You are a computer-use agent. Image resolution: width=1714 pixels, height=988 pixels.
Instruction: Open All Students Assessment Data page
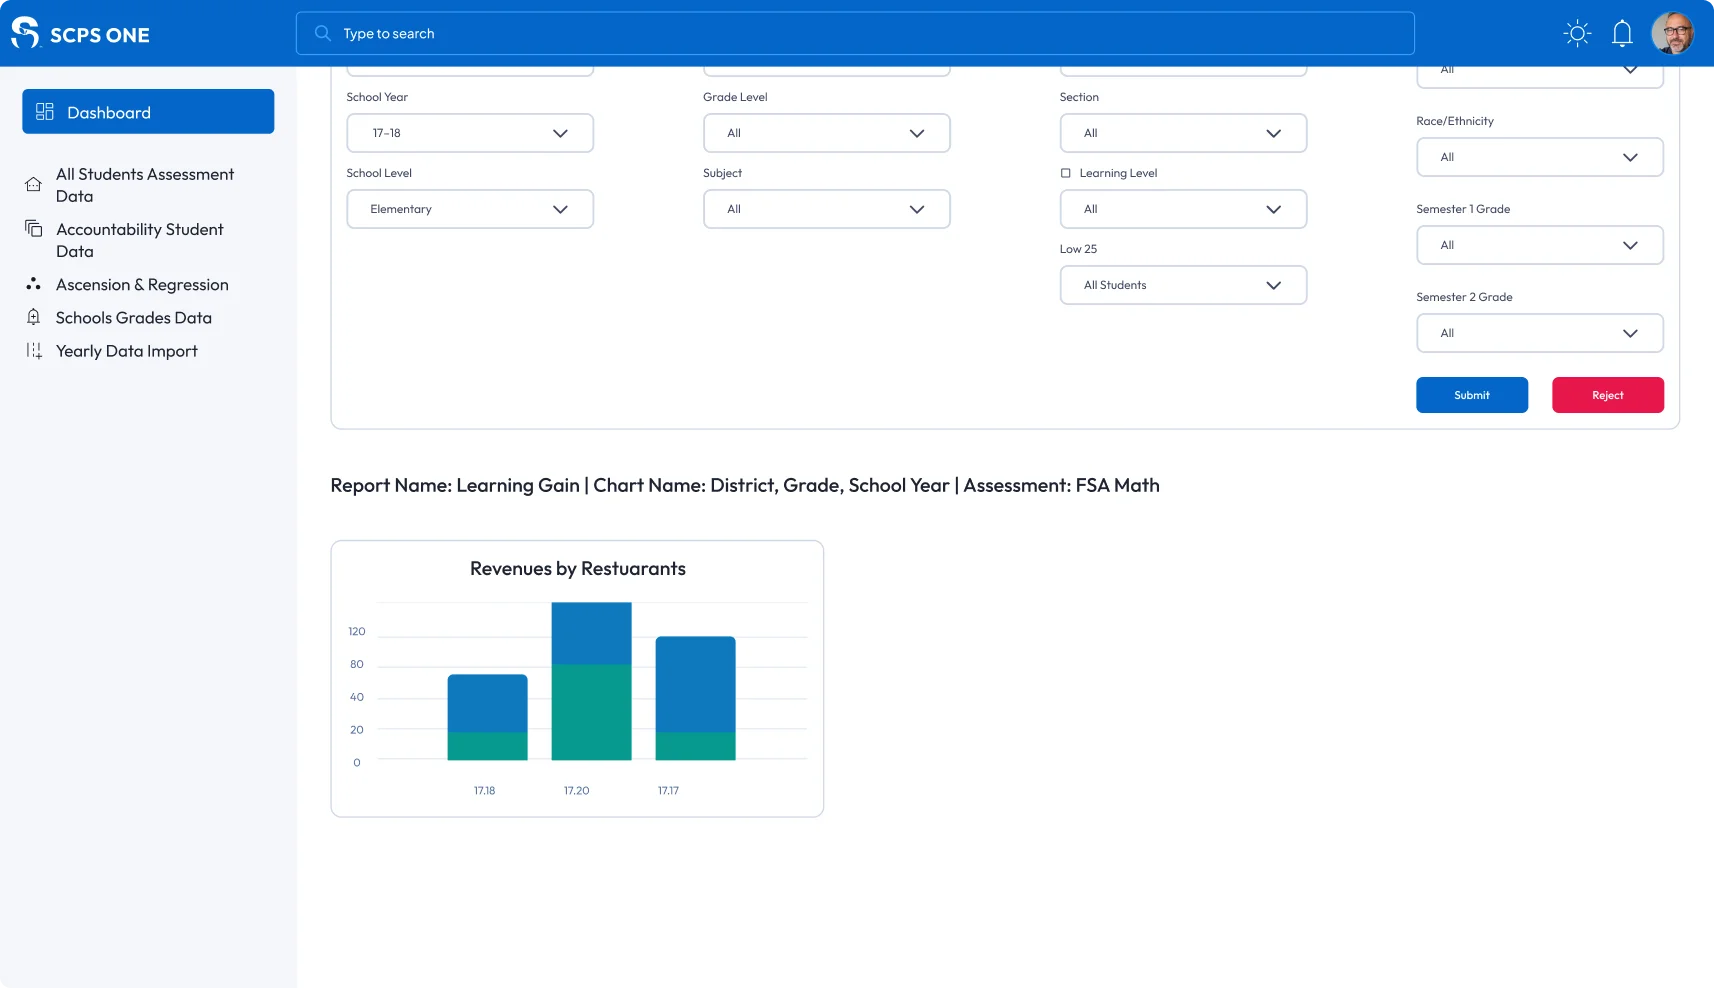(x=145, y=185)
